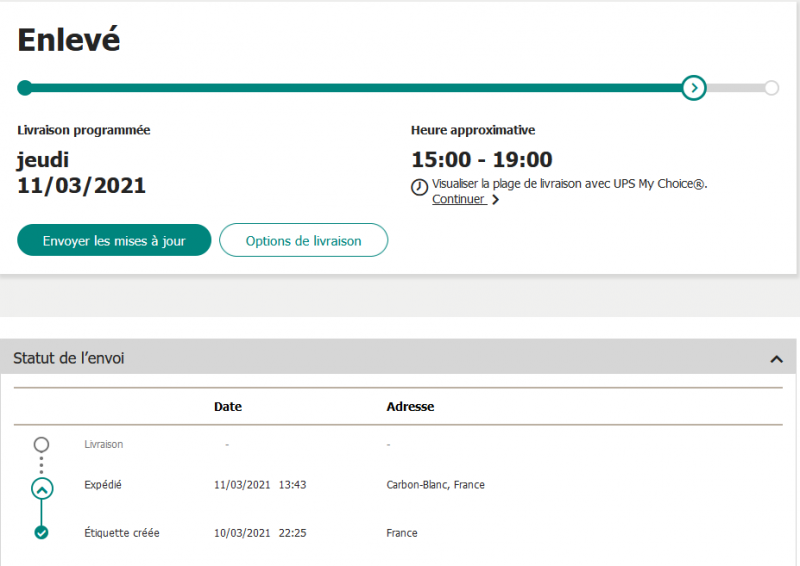Viewport: 800px width, 566px height.
Task: Select the Expédié status row label
Action: click(103, 485)
